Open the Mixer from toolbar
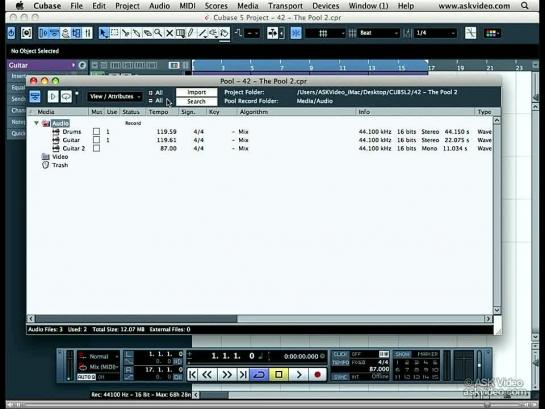 88,33
